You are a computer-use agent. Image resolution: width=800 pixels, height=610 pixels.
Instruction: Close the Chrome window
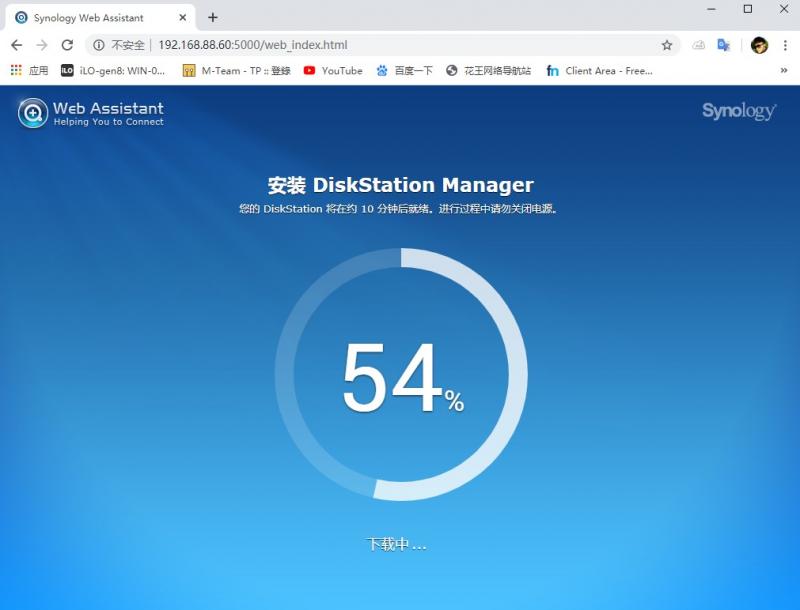(x=784, y=9)
